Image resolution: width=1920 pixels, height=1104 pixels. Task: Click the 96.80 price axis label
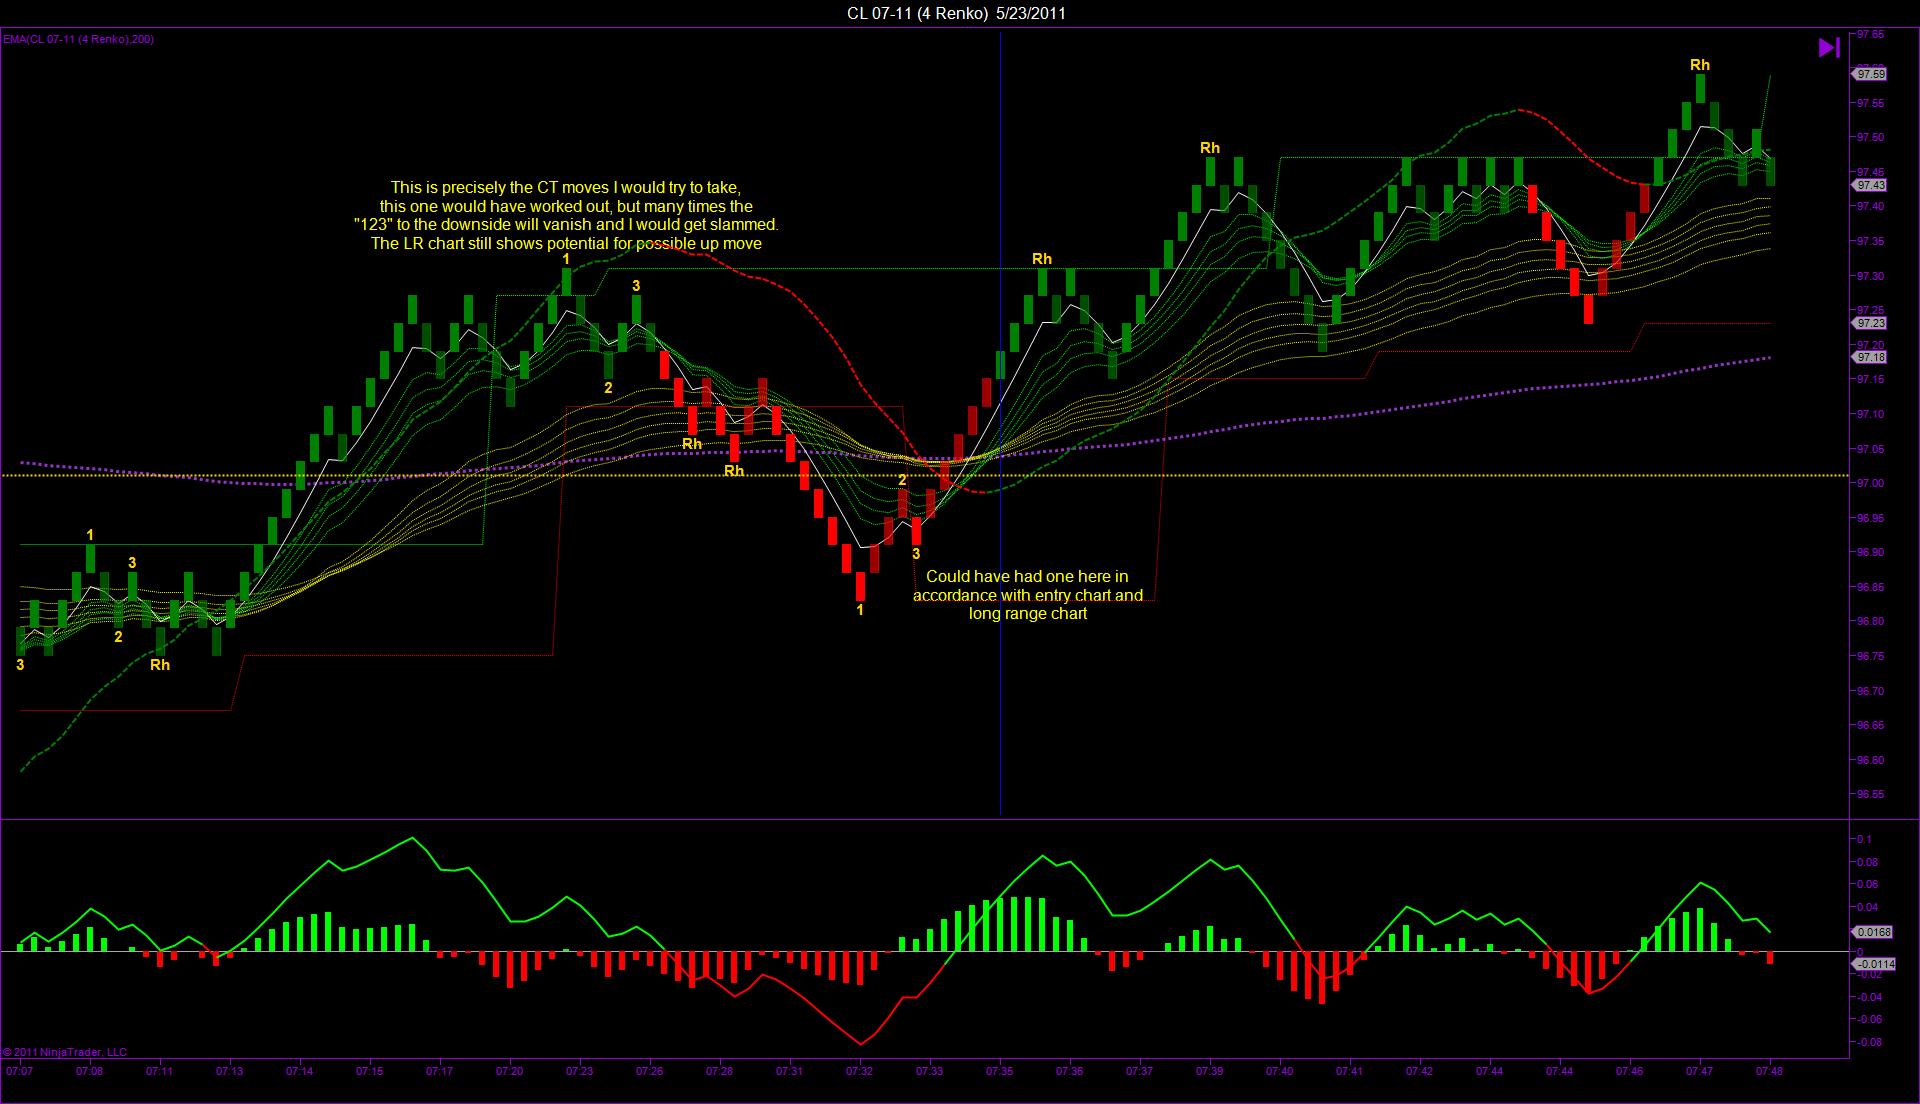(1871, 621)
